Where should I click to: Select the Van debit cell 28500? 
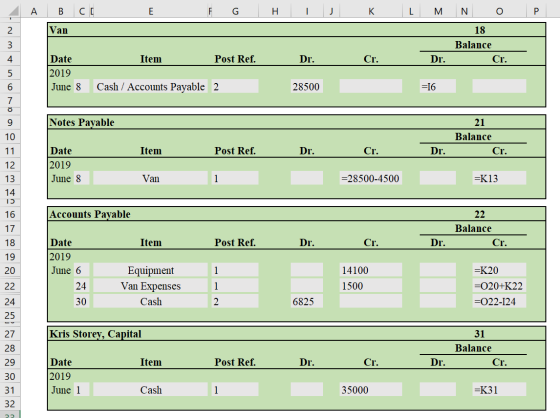pyautogui.click(x=307, y=86)
